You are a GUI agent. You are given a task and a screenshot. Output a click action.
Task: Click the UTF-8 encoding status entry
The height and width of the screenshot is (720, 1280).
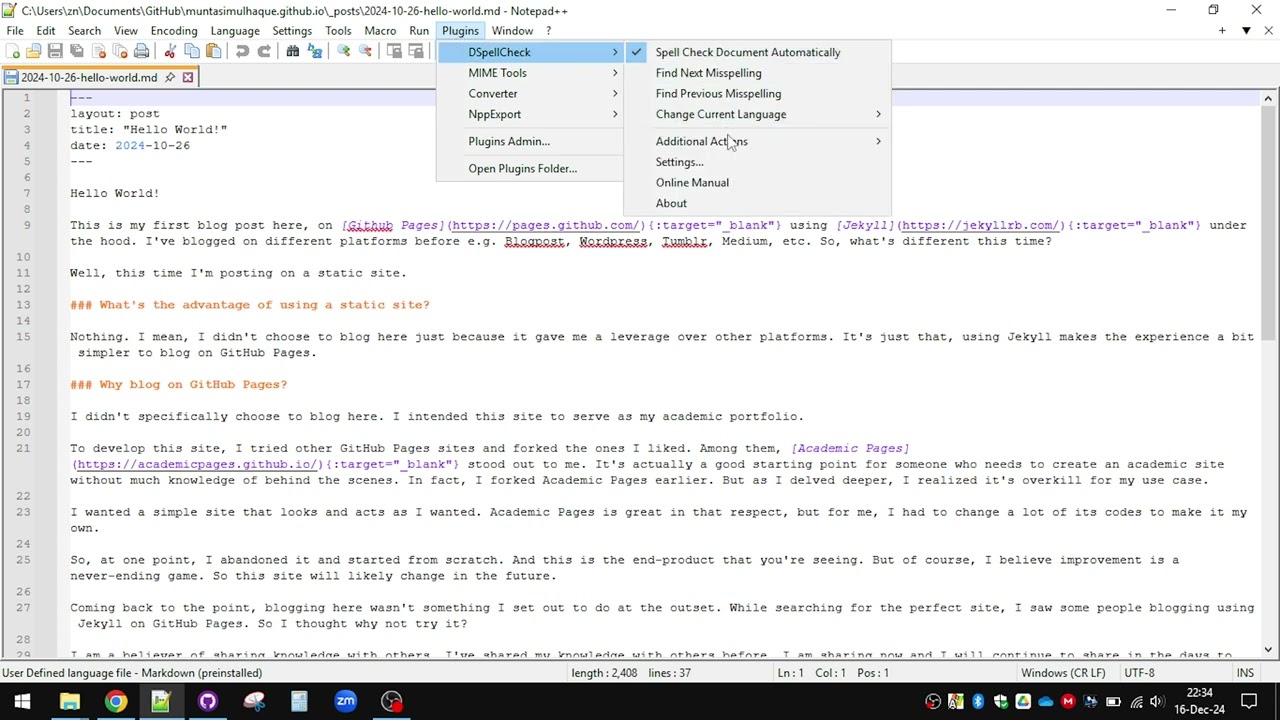tap(1139, 673)
